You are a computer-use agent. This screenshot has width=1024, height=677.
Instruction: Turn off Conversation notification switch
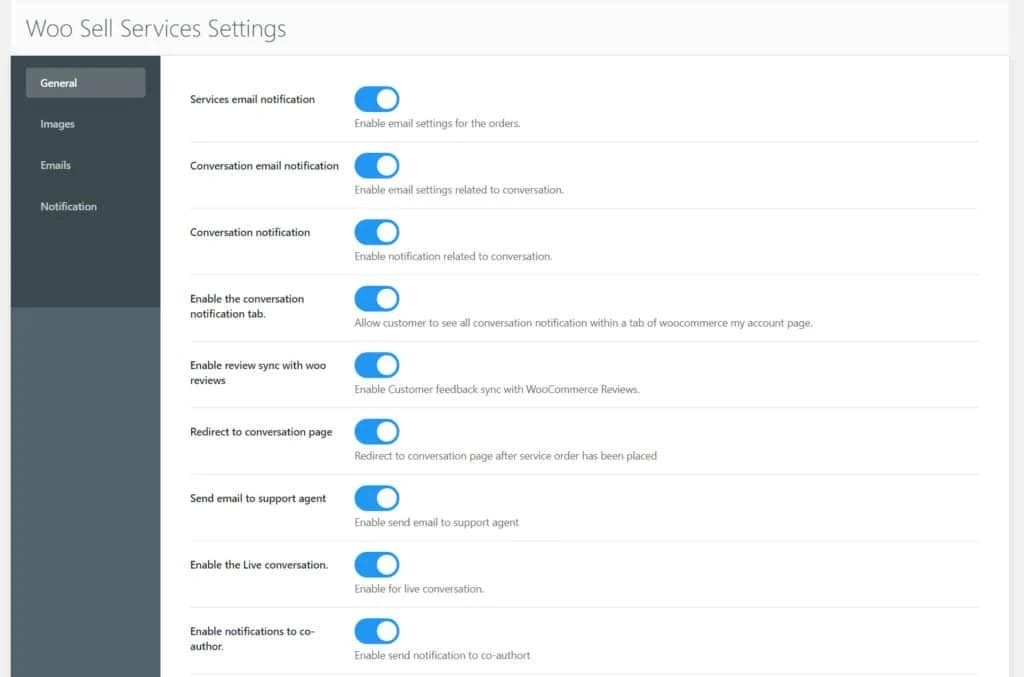(376, 232)
